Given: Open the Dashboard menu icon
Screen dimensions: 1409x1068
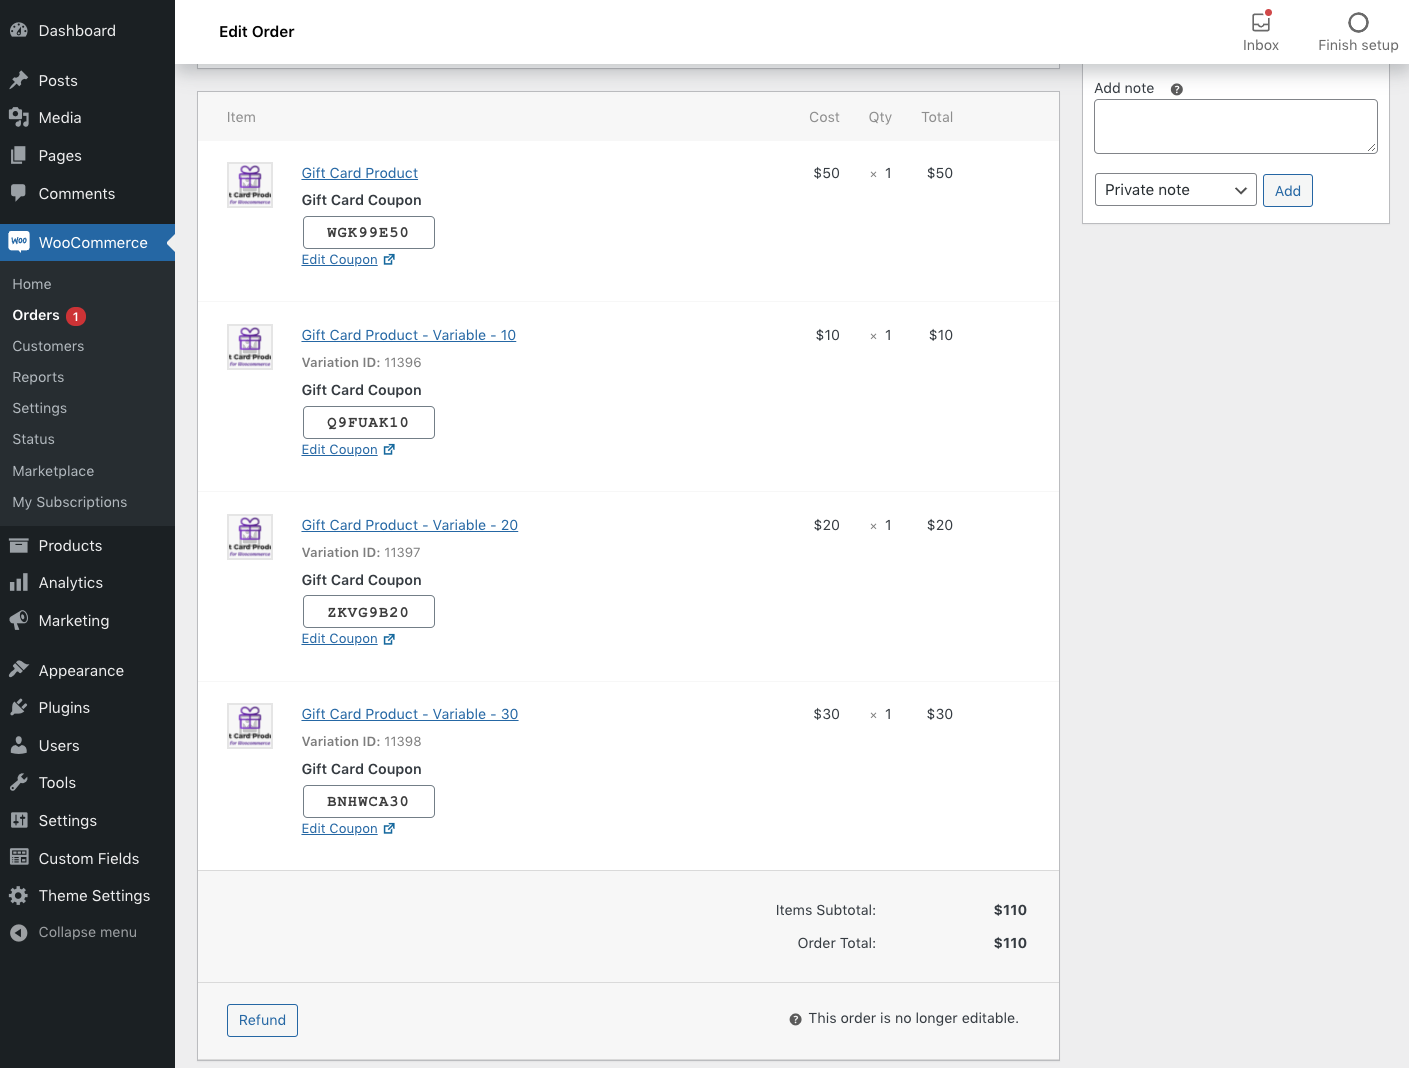Looking at the screenshot, I should coord(18,31).
